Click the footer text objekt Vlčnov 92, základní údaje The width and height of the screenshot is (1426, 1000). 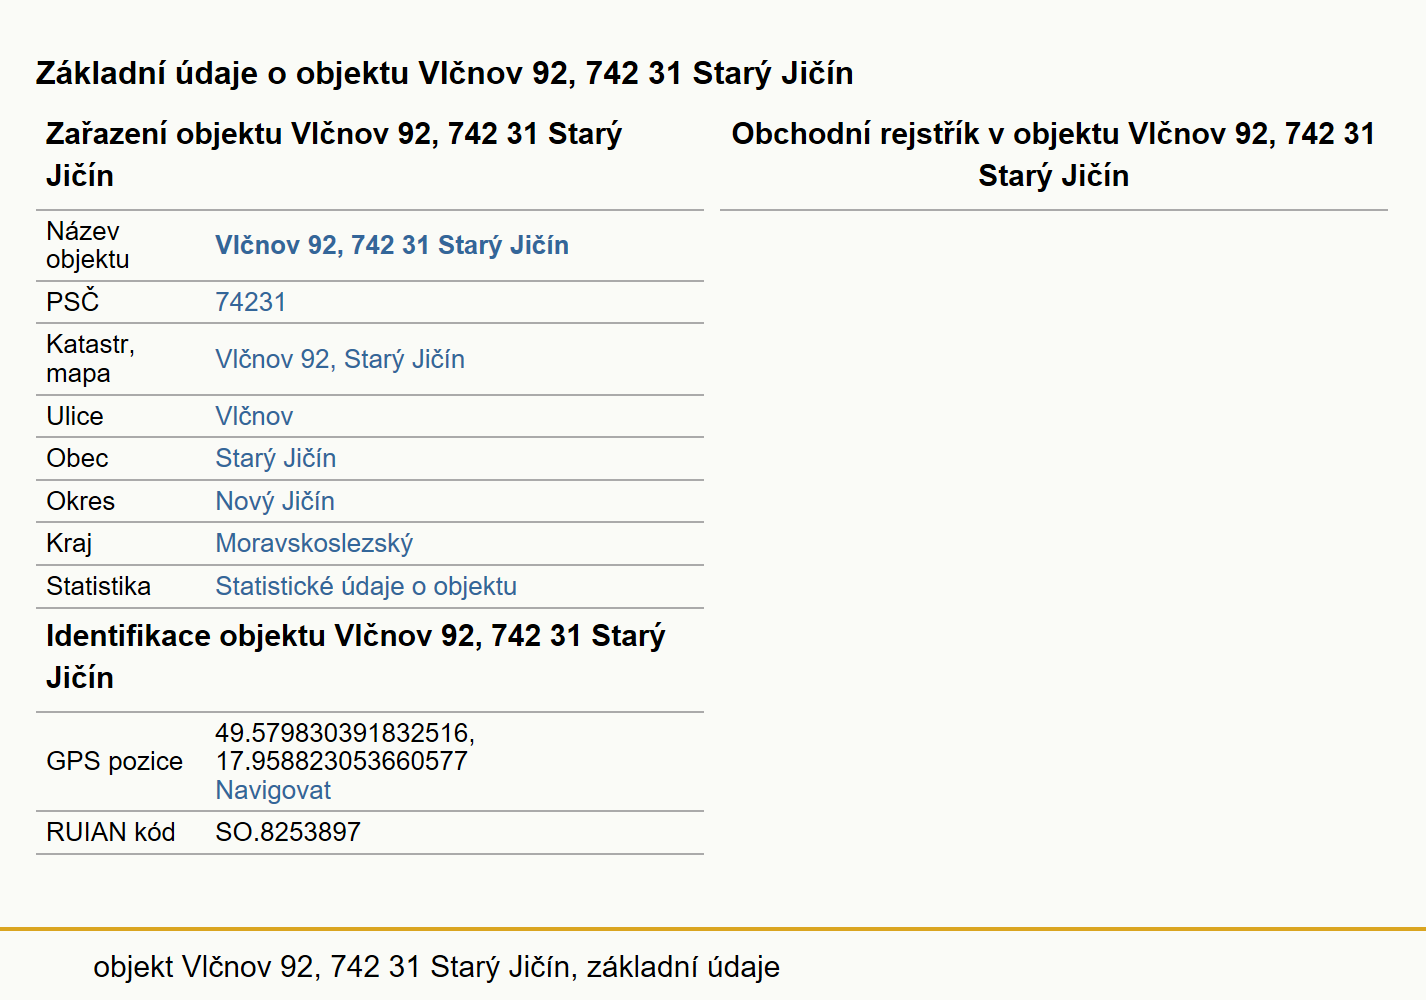(436, 967)
